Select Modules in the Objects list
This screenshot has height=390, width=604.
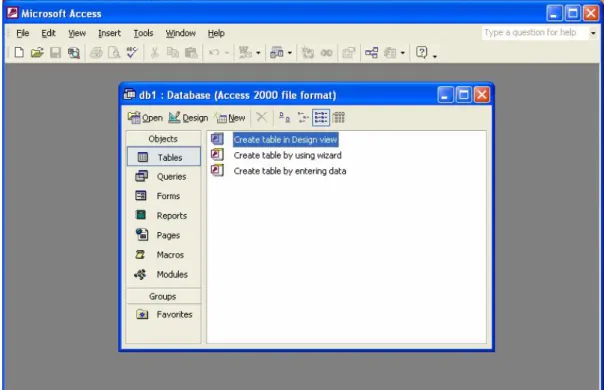[164, 274]
